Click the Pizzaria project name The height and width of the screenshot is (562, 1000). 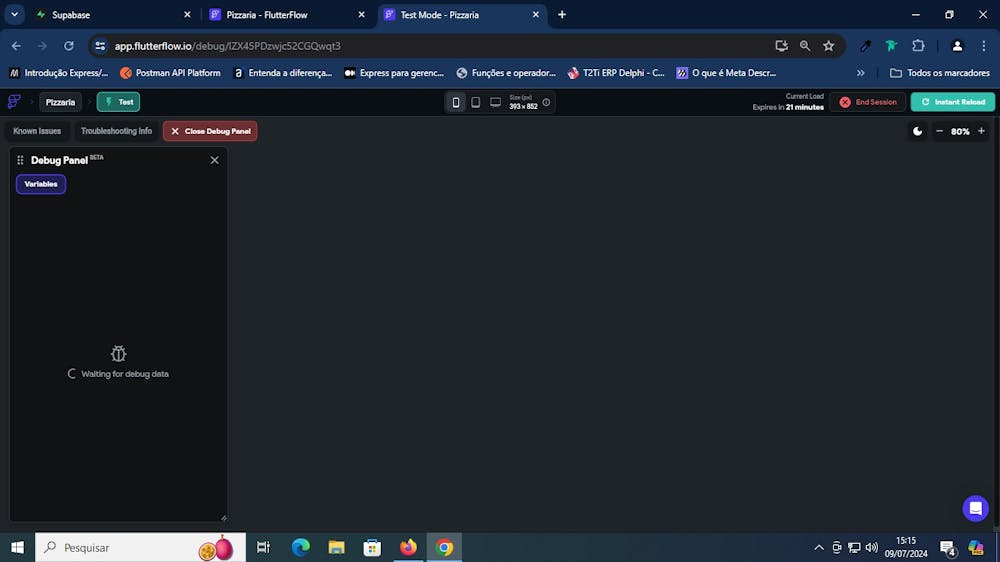(x=61, y=102)
